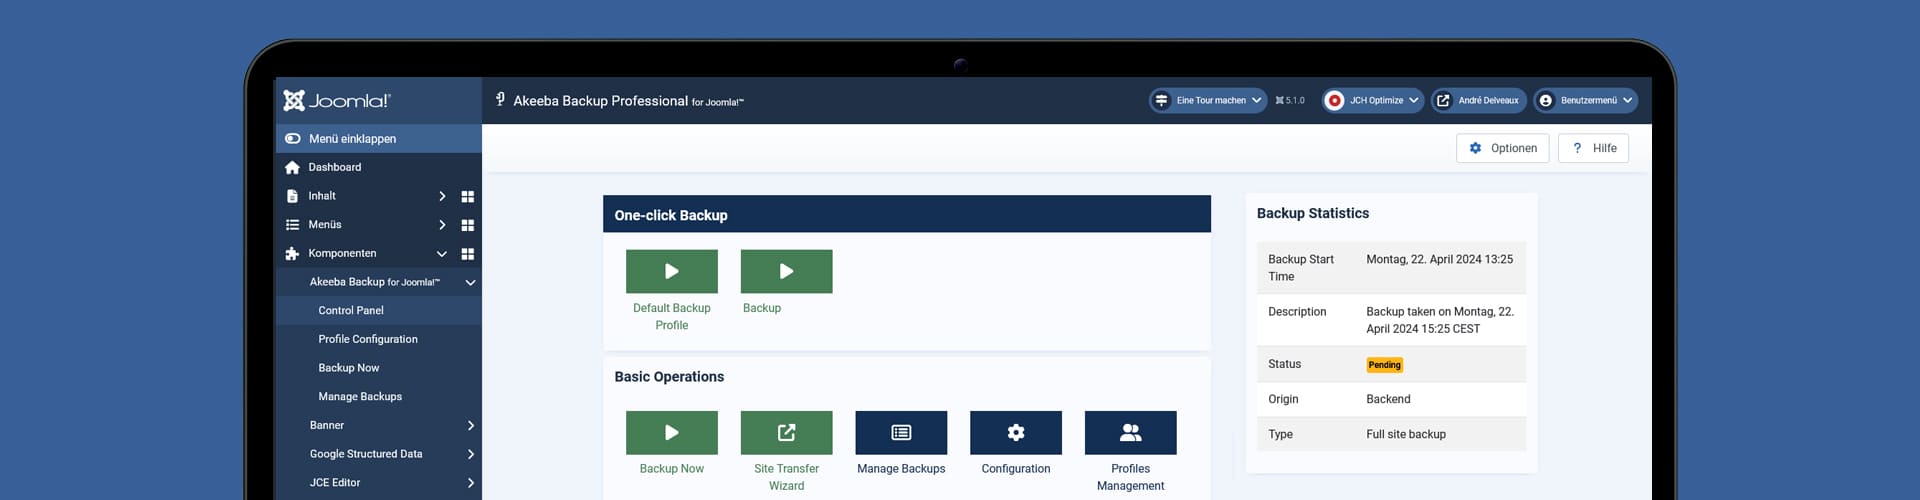Run the Default Backup Profile one-click backup
This screenshot has height=500, width=1920.
pos(672,271)
